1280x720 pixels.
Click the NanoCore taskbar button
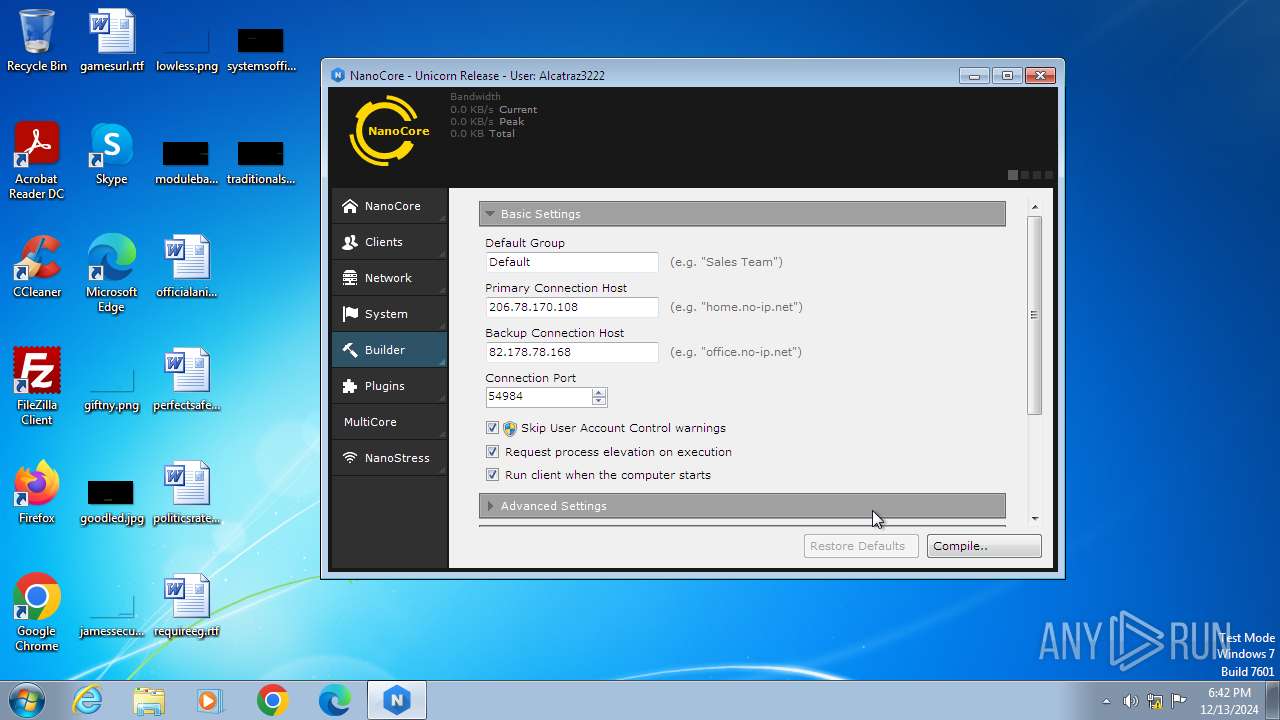coord(397,700)
